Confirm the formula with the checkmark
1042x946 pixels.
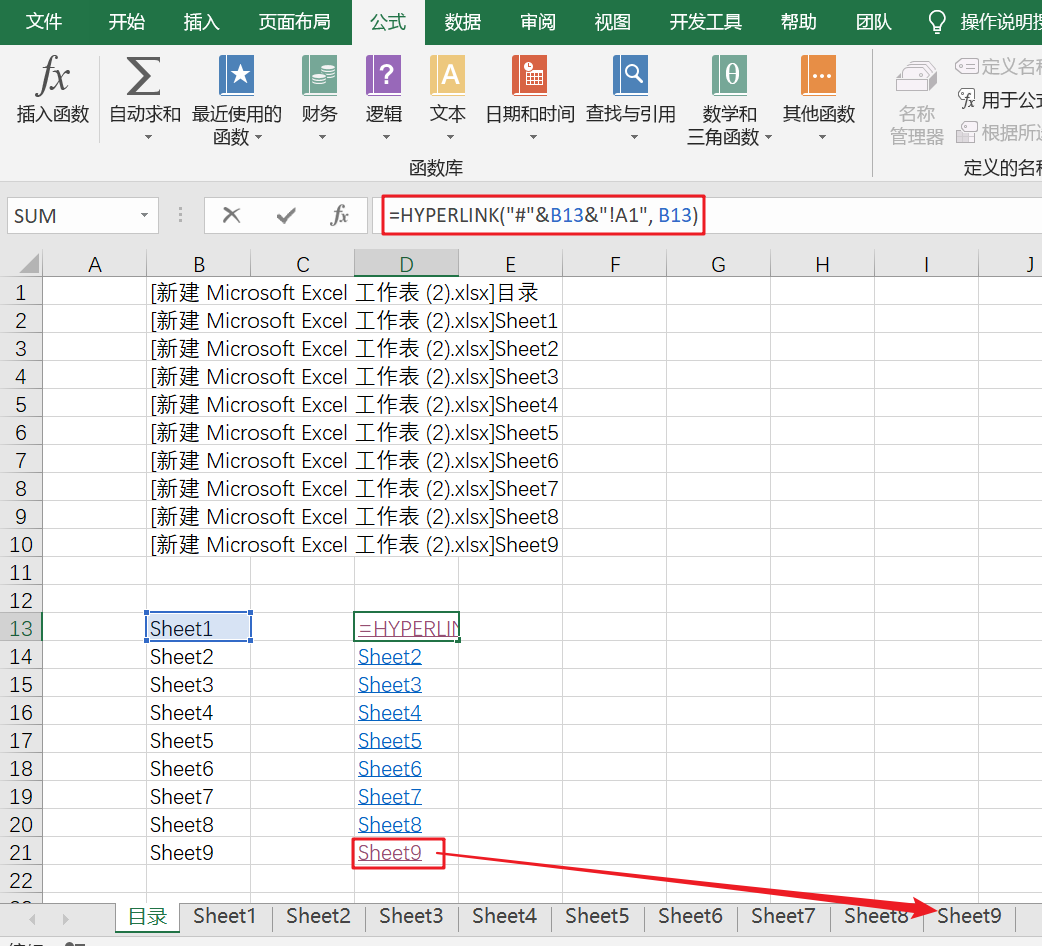point(286,215)
